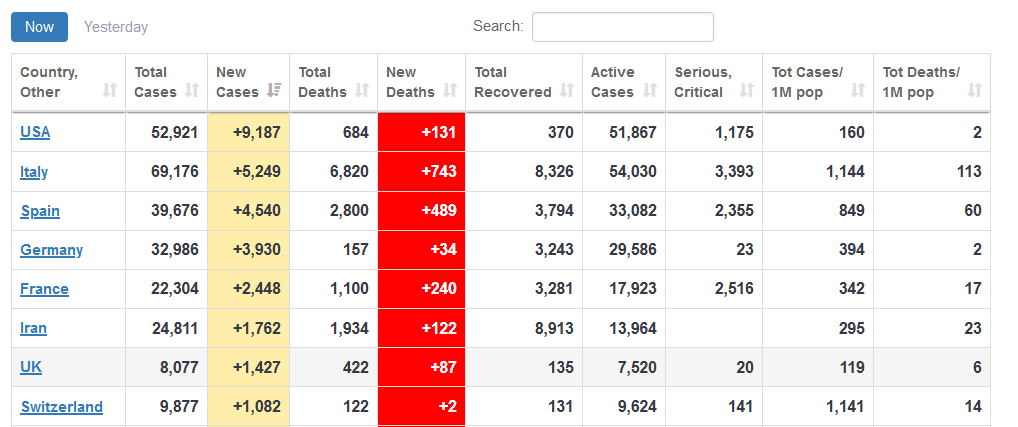Select Spain total deaths value 2,800
This screenshot has height=427, width=1018.
(349, 211)
